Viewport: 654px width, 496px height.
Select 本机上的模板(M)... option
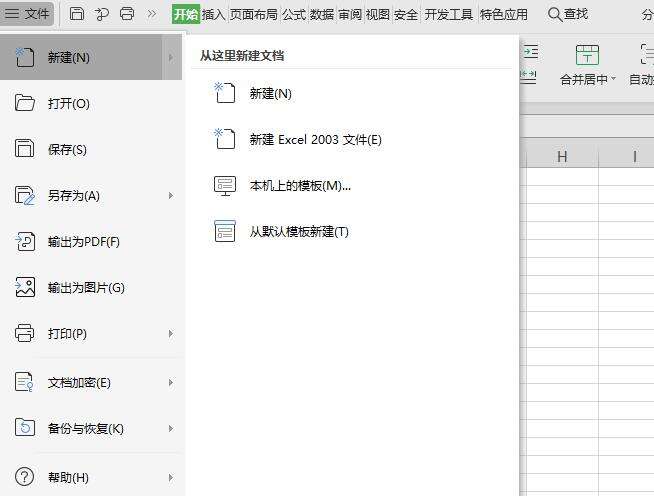[300, 185]
